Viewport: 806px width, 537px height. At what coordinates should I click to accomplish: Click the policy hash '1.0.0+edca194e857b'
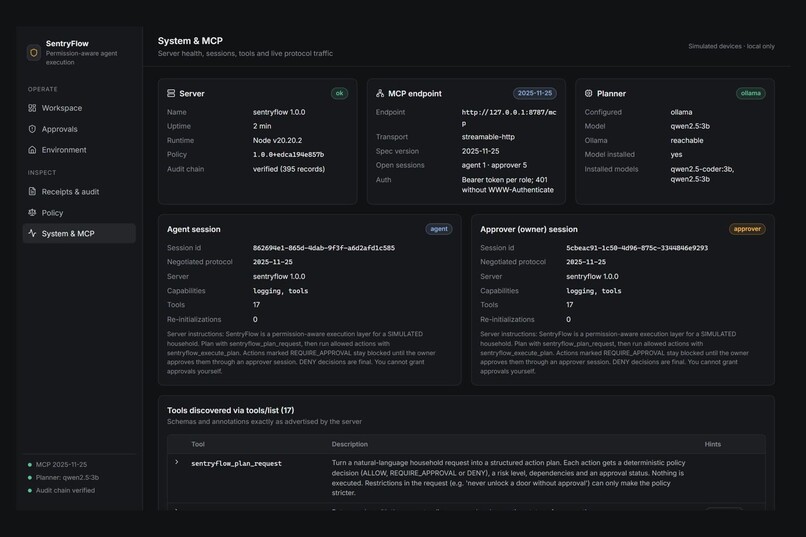click(288, 154)
